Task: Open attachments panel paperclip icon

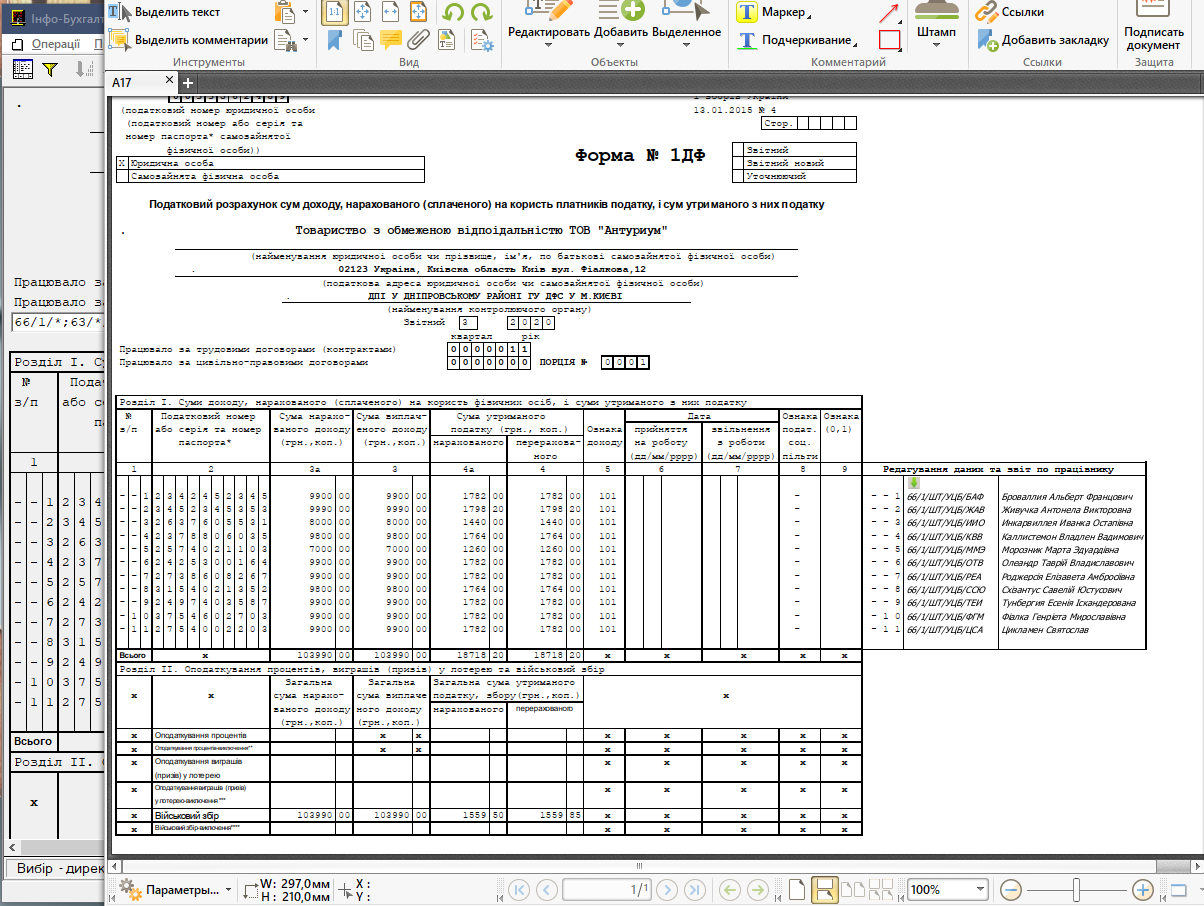Action: [418, 40]
